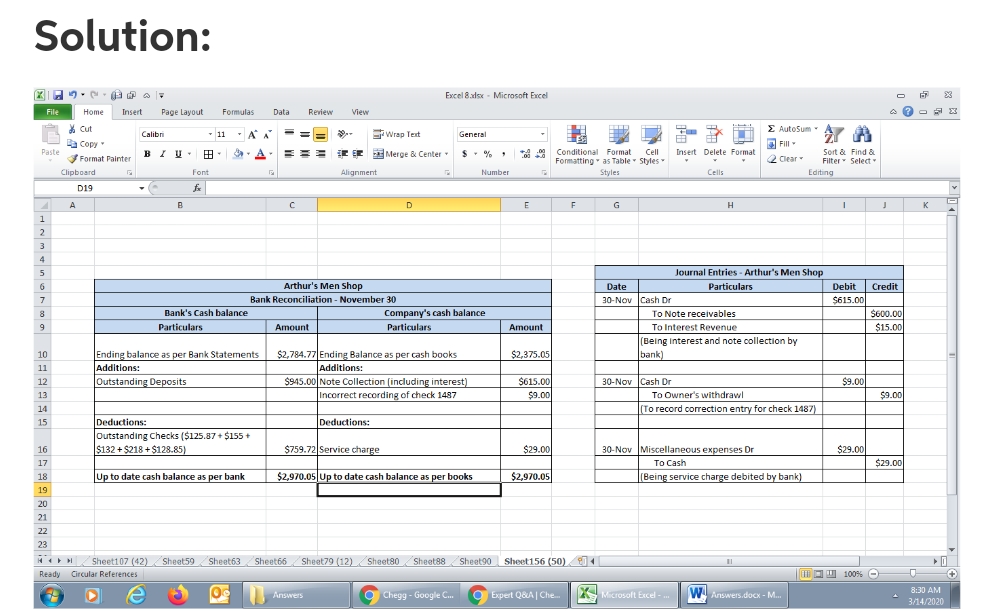This screenshot has height=611, width=985.
Task: Click the Cut scissors icon
Action: [71, 129]
